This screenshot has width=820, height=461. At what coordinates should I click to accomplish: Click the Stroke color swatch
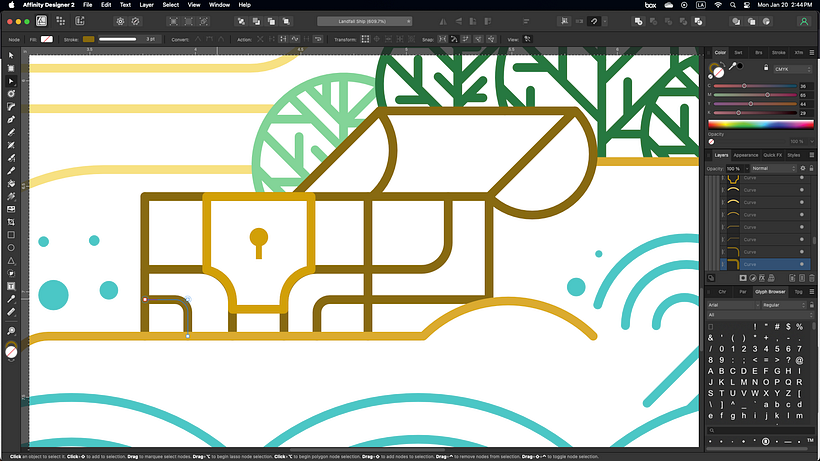coord(88,39)
